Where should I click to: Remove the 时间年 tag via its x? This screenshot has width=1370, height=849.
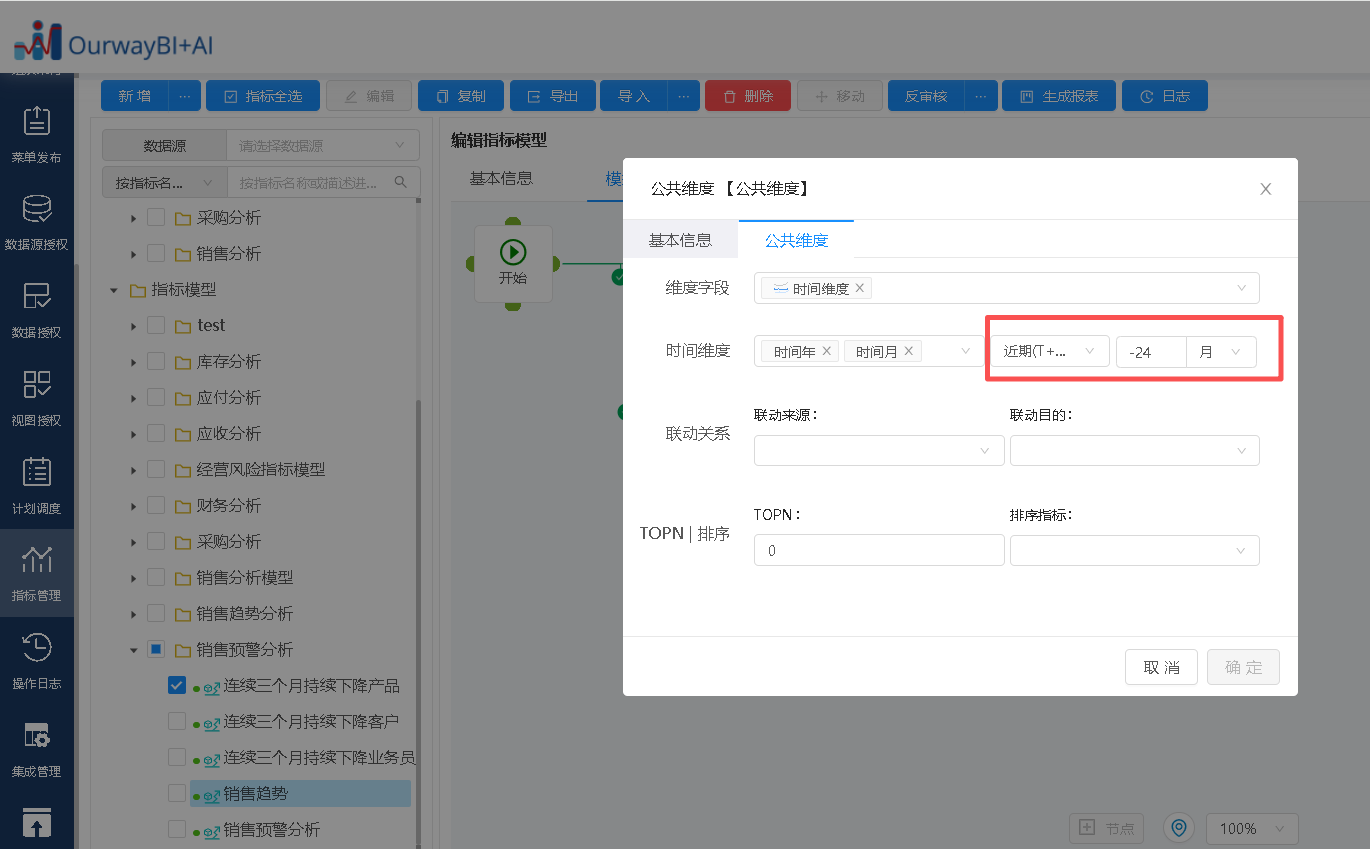[x=827, y=351]
